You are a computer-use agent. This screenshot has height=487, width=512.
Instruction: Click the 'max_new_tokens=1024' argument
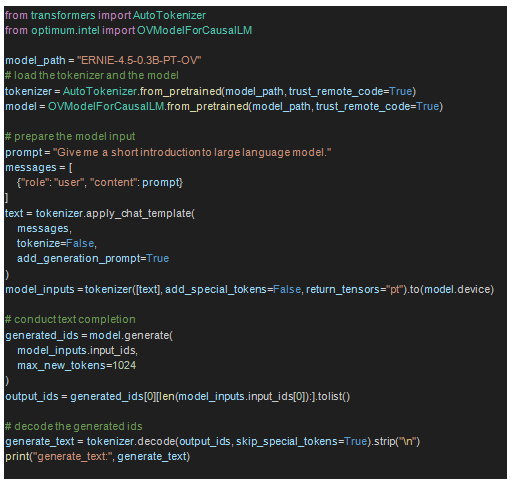coord(77,366)
